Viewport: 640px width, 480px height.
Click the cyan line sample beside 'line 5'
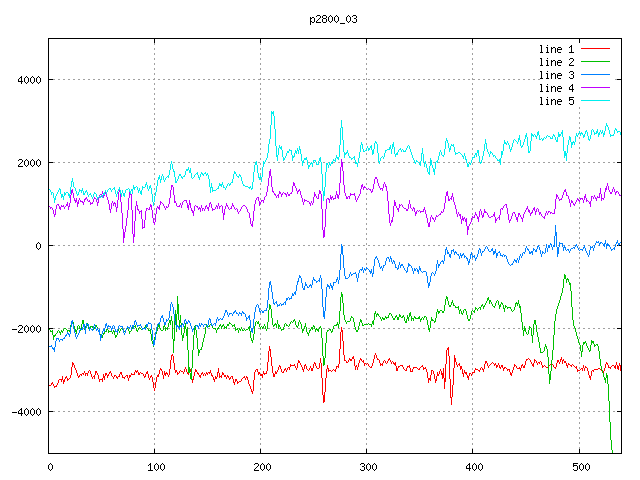595,101
